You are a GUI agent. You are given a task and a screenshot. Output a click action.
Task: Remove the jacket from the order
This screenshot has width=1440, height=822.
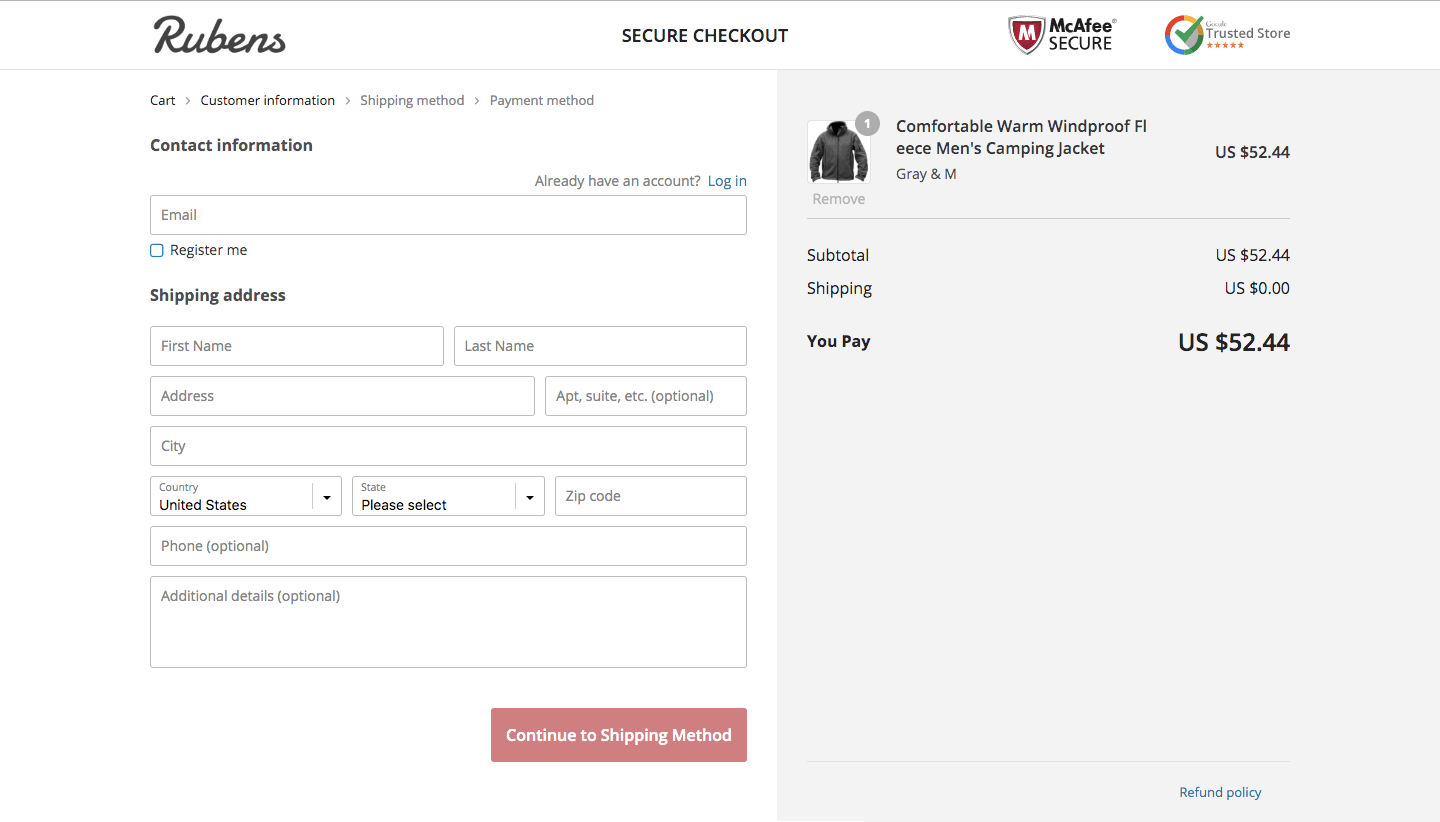(839, 199)
